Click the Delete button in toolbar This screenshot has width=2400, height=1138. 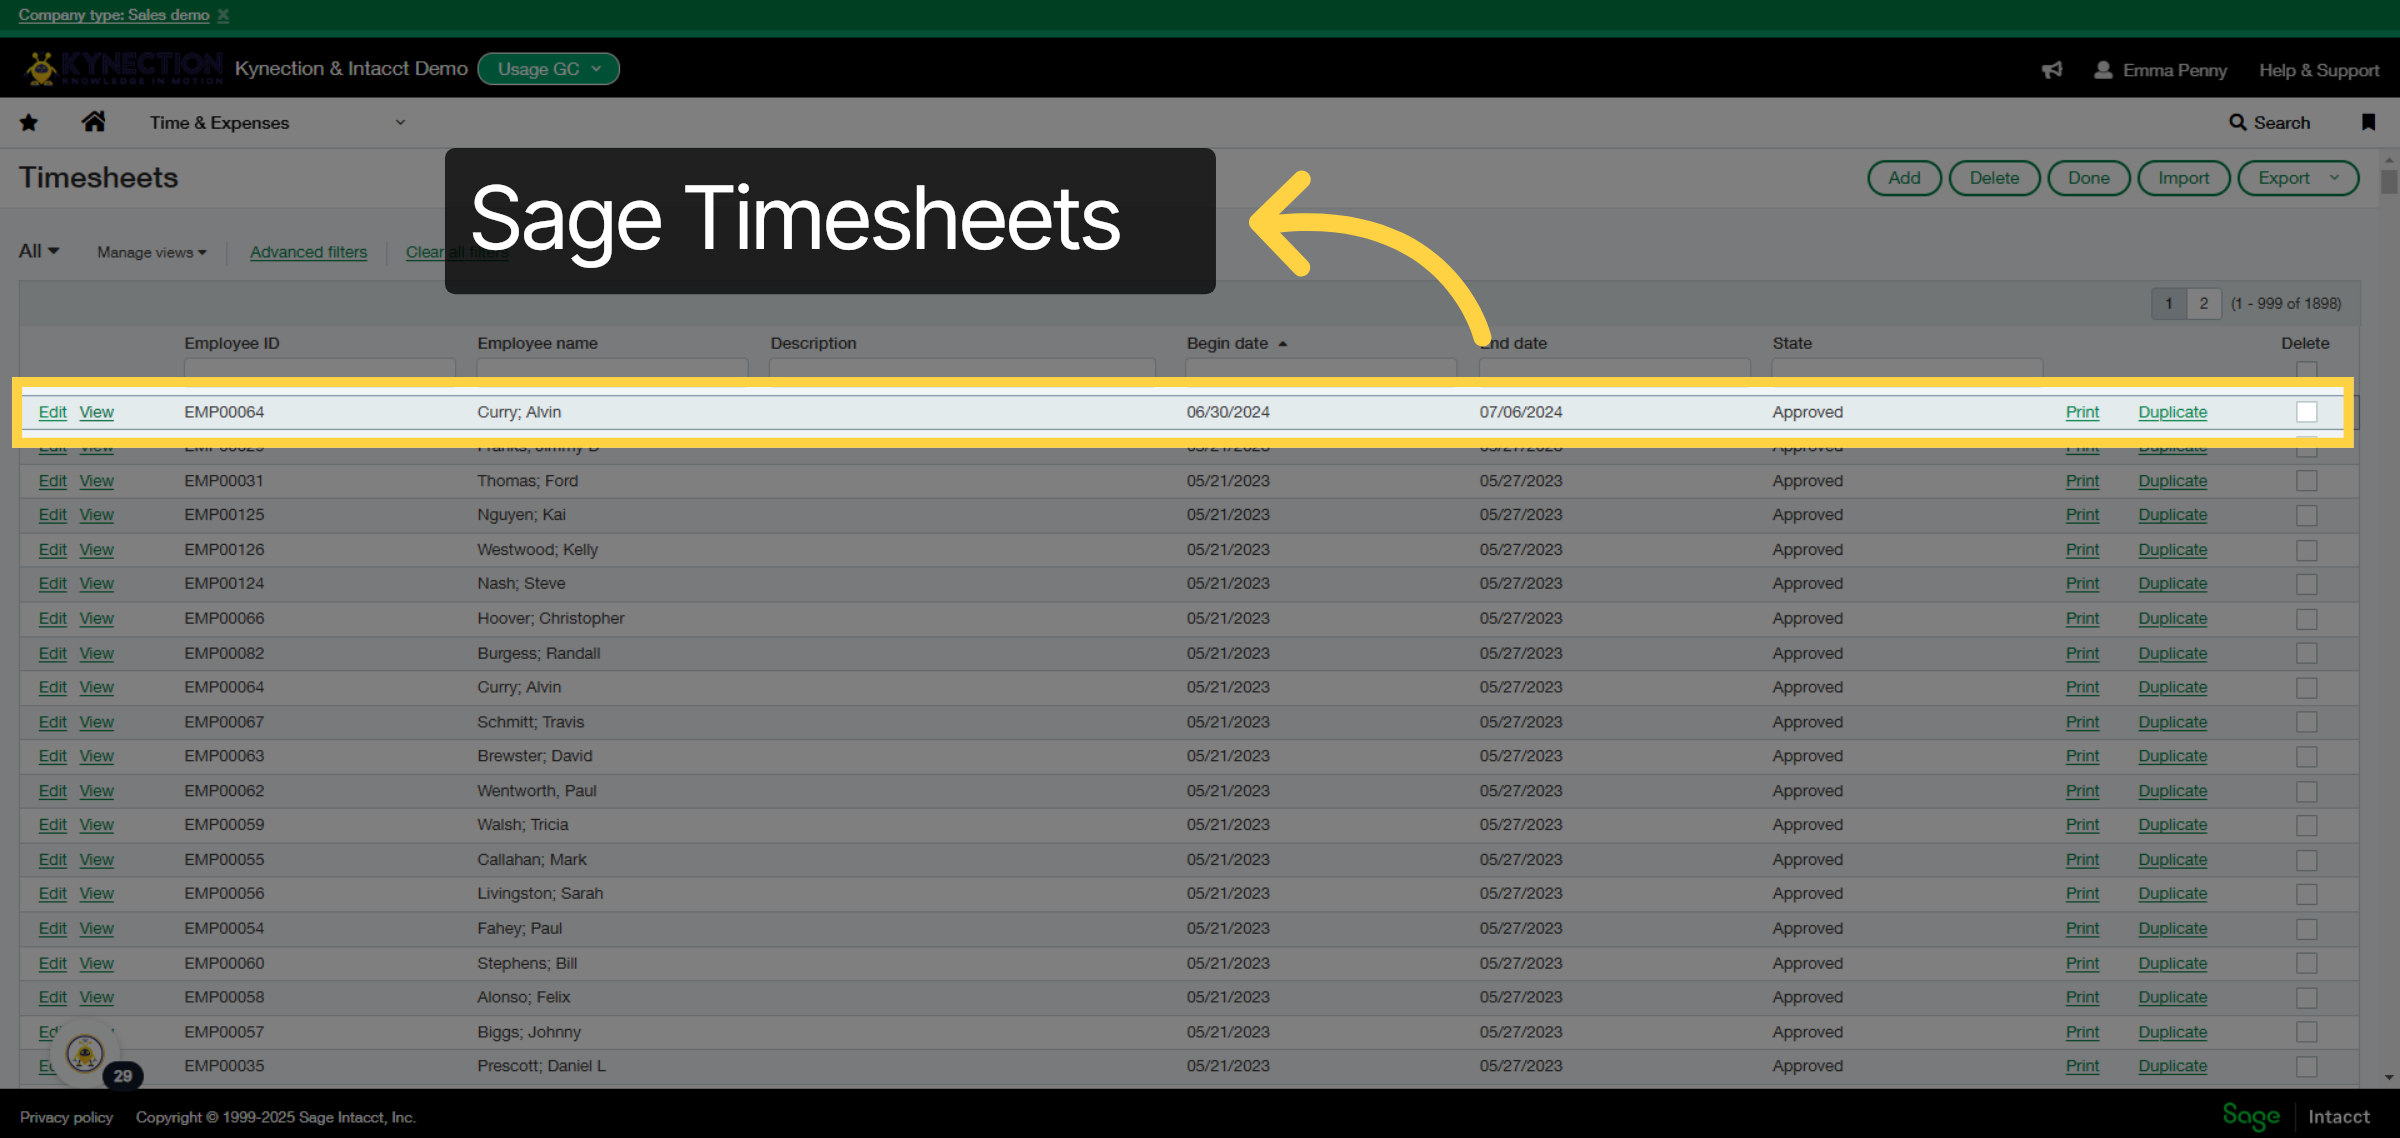pos(1994,178)
